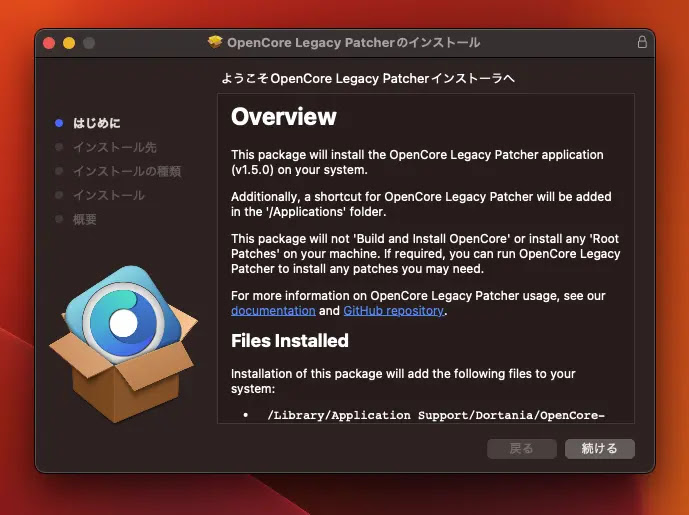Click the Files Installed heading
This screenshot has height=515, width=689.
click(x=290, y=341)
